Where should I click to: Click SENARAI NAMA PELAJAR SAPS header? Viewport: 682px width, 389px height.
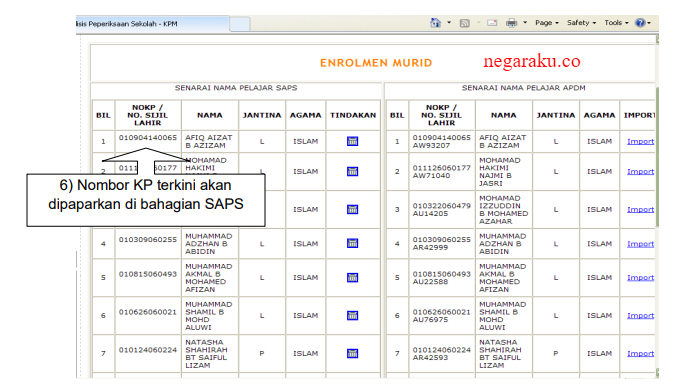coord(236,88)
